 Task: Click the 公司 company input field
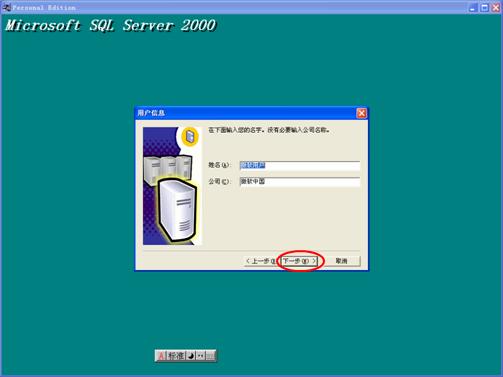300,182
